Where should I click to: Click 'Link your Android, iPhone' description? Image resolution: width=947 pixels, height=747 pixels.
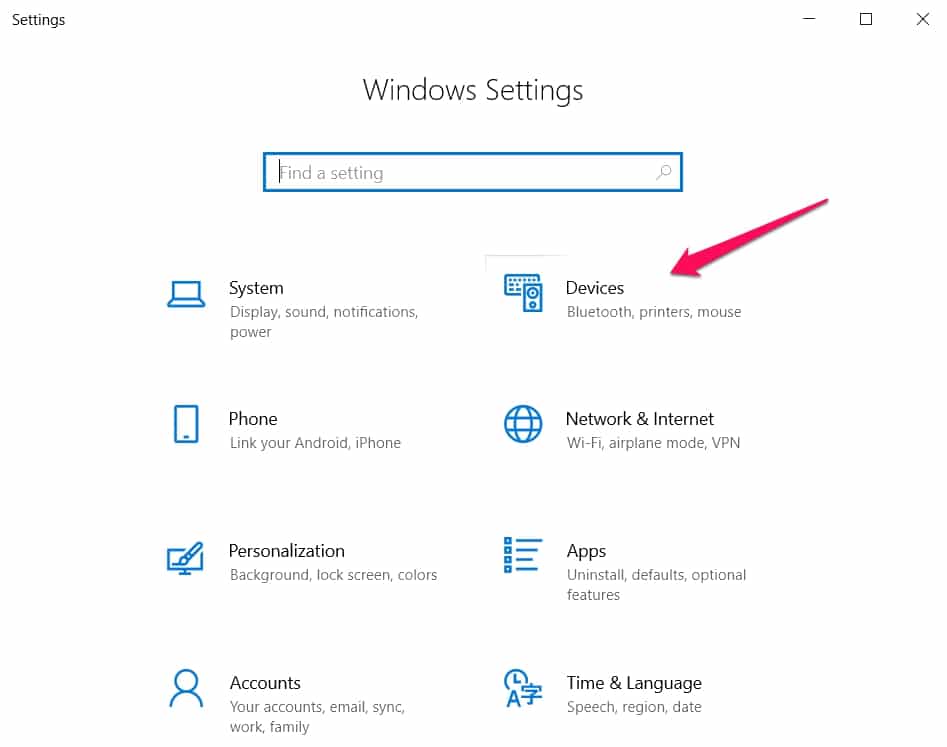(x=315, y=443)
